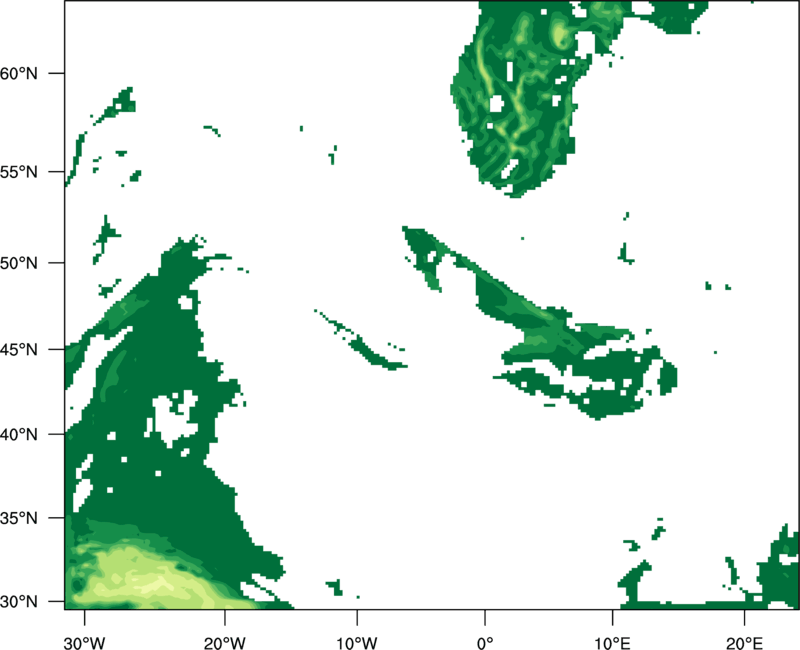Image resolution: width=800 pixels, height=650 pixels.
Task: Click the 30°N latitude label
Action: 19,602
